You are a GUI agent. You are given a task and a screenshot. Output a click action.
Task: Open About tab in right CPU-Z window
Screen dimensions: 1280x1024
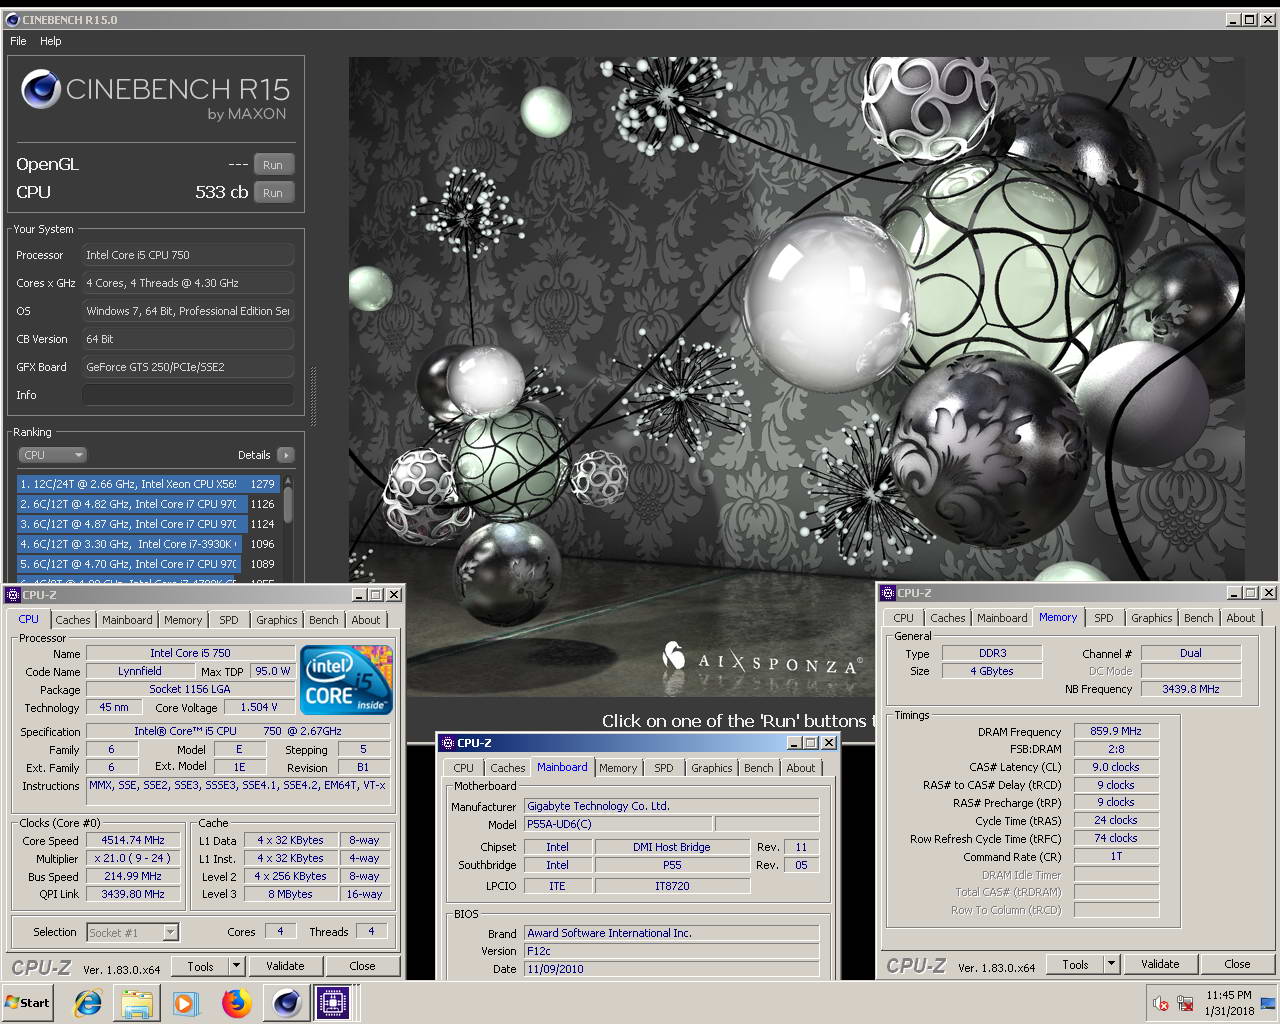[x=1241, y=618]
